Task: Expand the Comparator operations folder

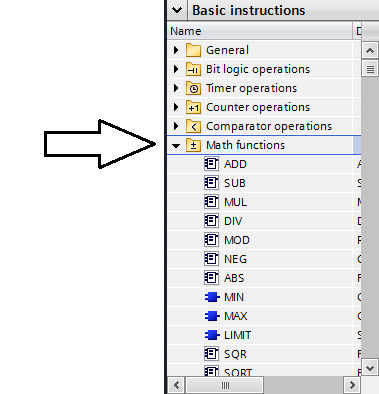Action: tap(176, 126)
